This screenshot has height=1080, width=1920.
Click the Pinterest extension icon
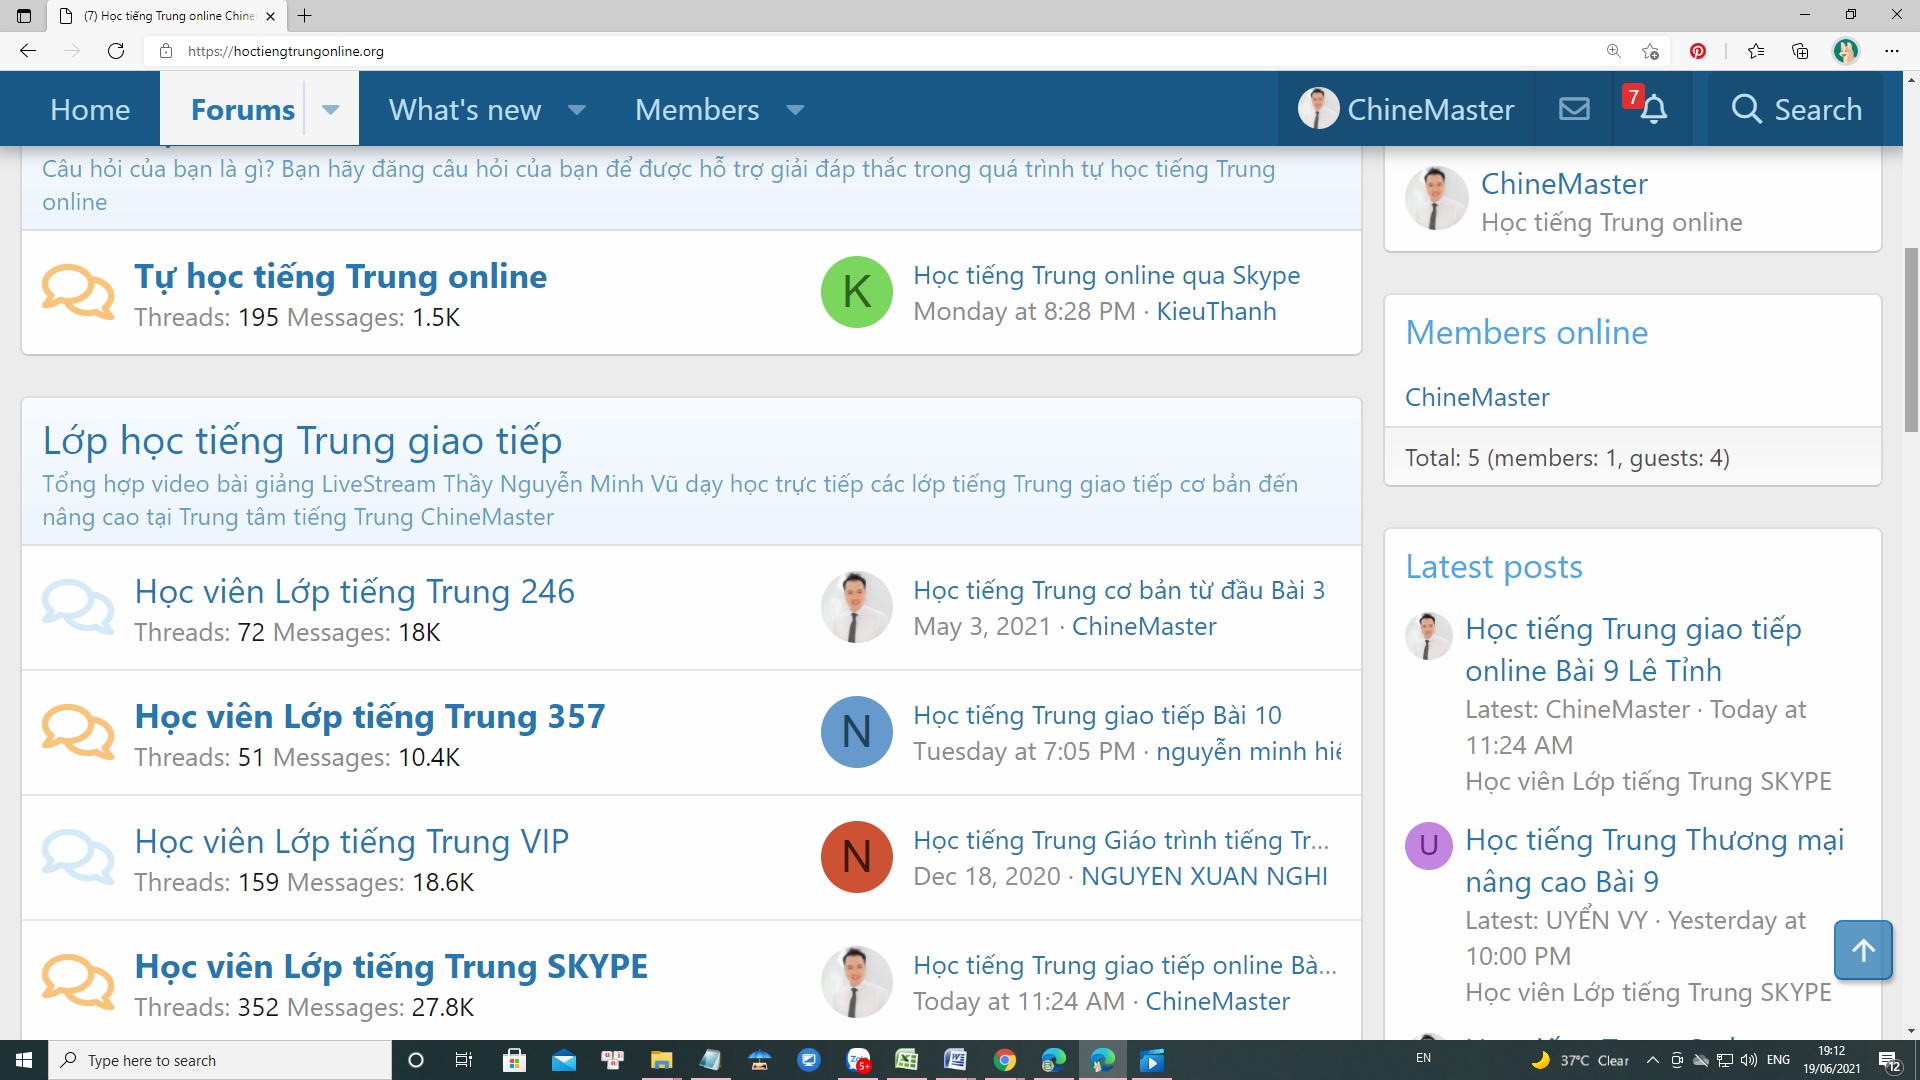1698,51
